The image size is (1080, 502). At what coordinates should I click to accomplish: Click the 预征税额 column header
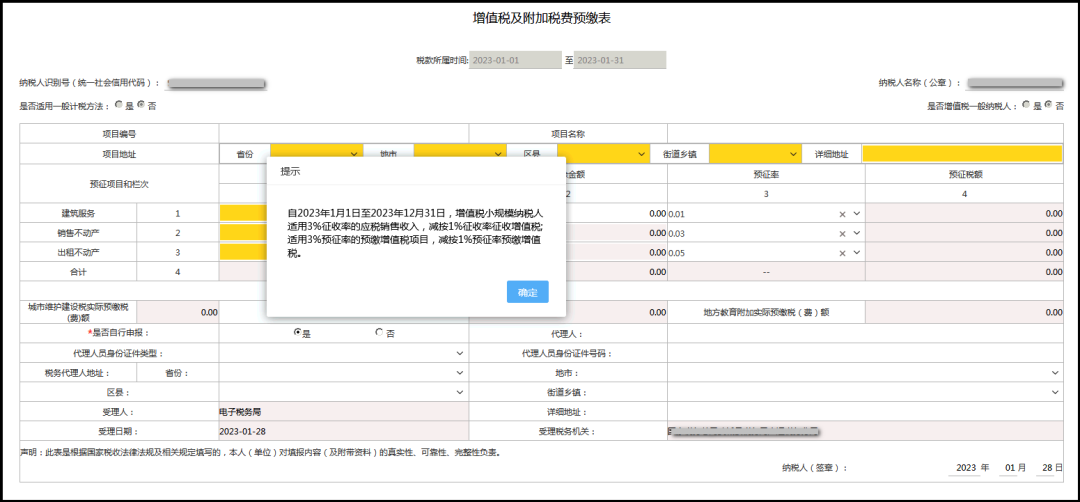tap(964, 174)
